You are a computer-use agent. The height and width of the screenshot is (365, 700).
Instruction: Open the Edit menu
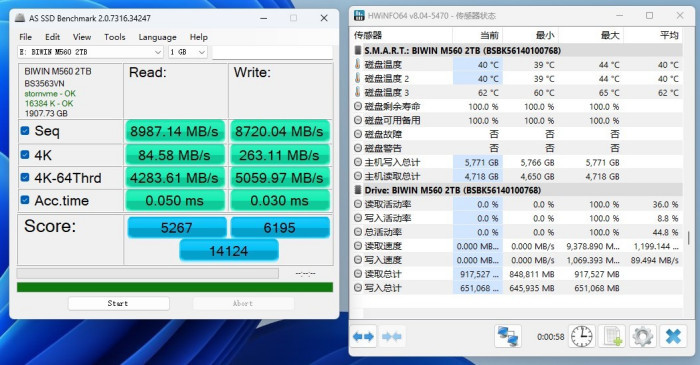pos(53,37)
